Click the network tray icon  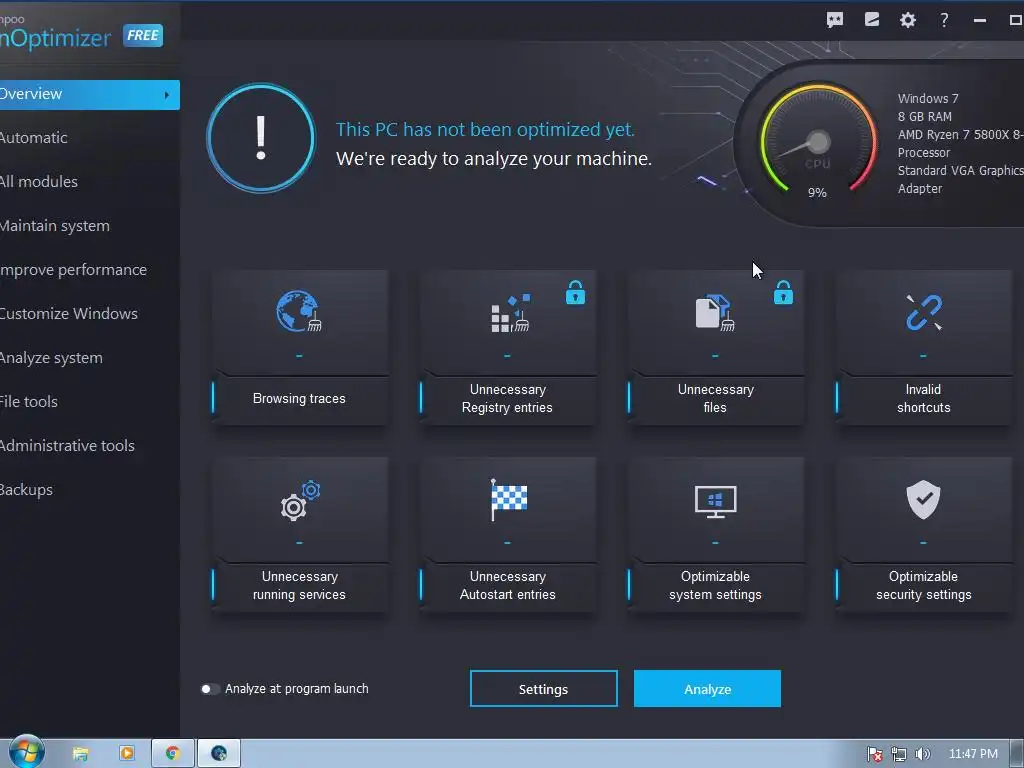(899, 754)
